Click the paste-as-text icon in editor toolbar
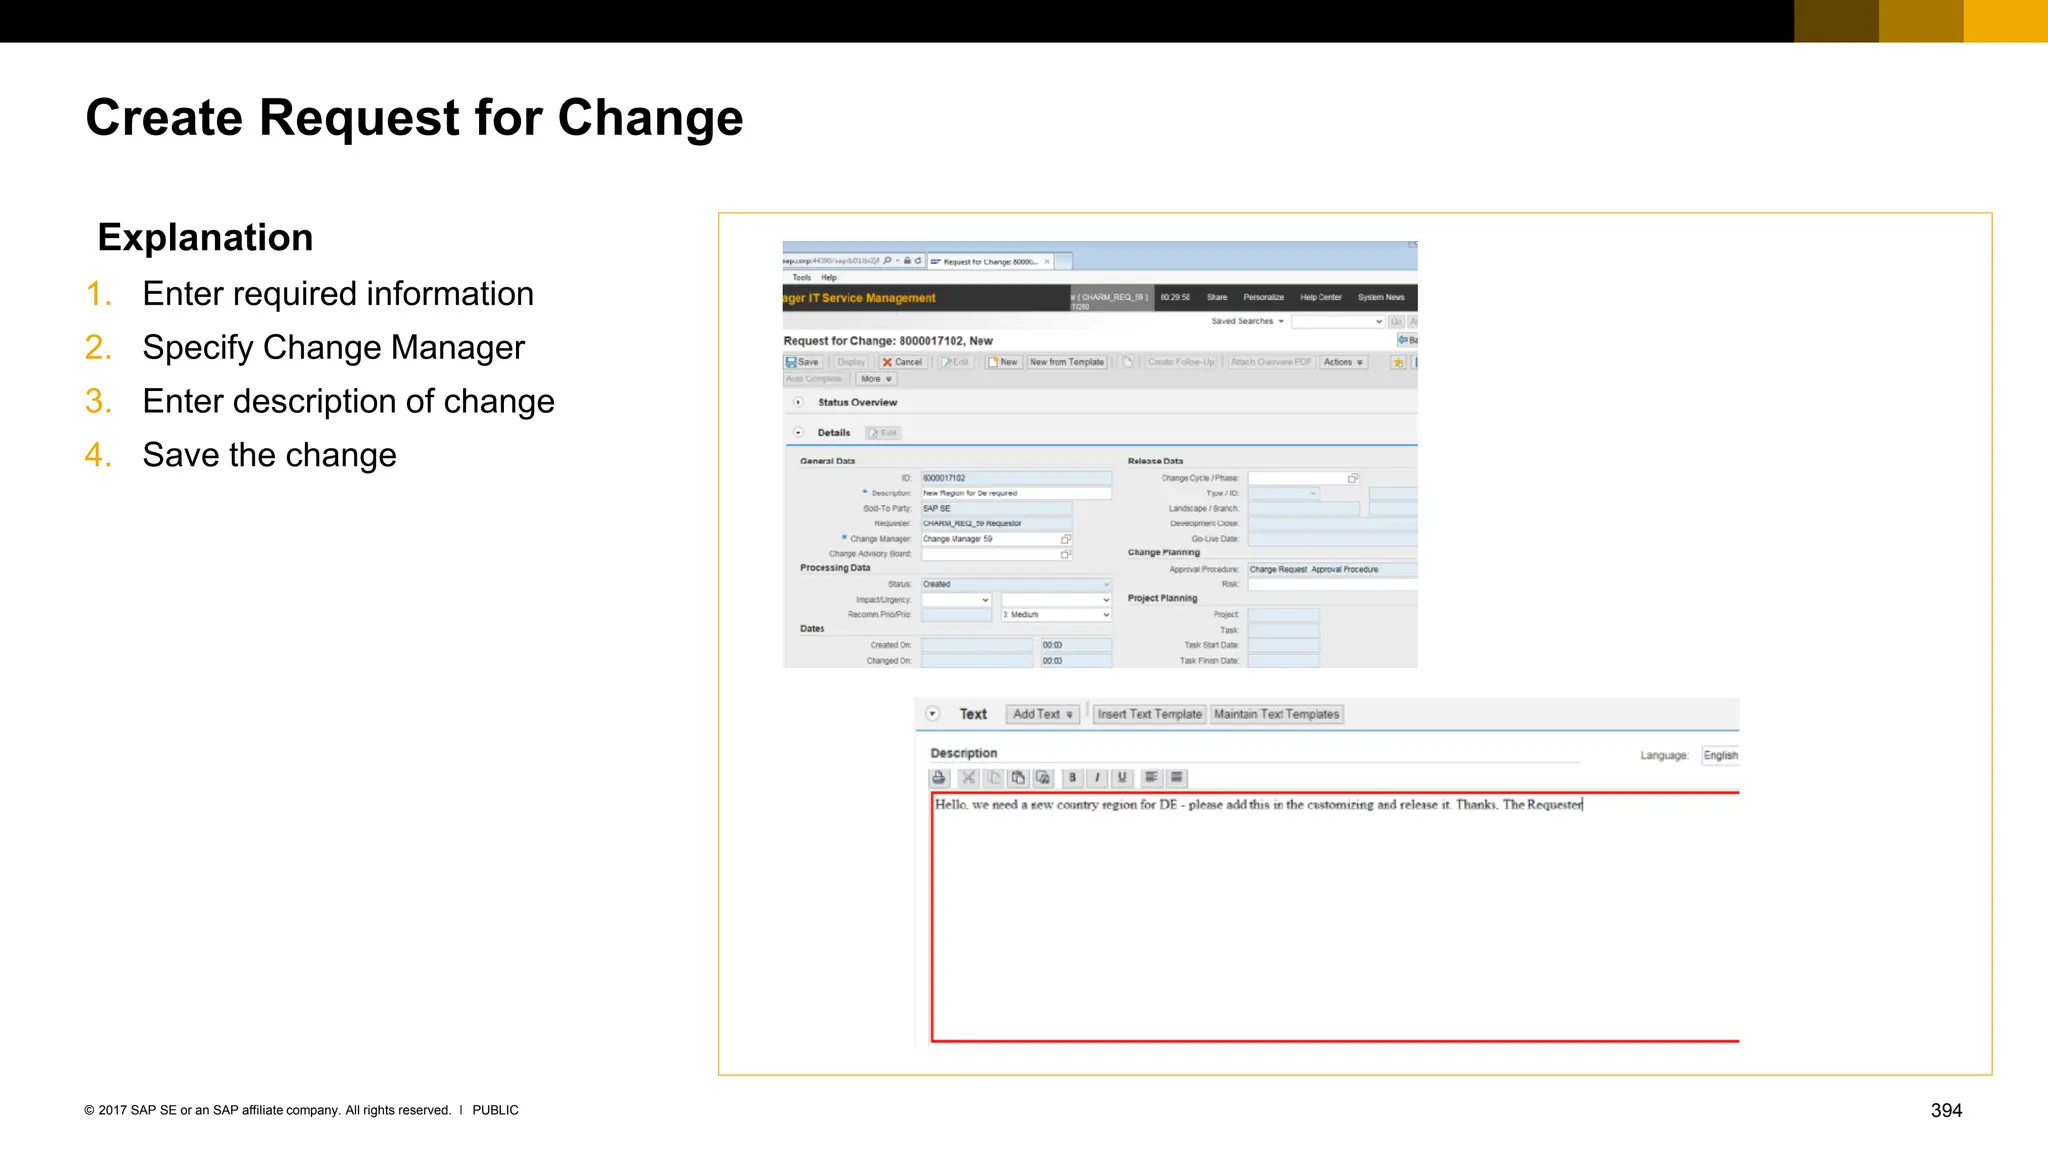 [1043, 777]
